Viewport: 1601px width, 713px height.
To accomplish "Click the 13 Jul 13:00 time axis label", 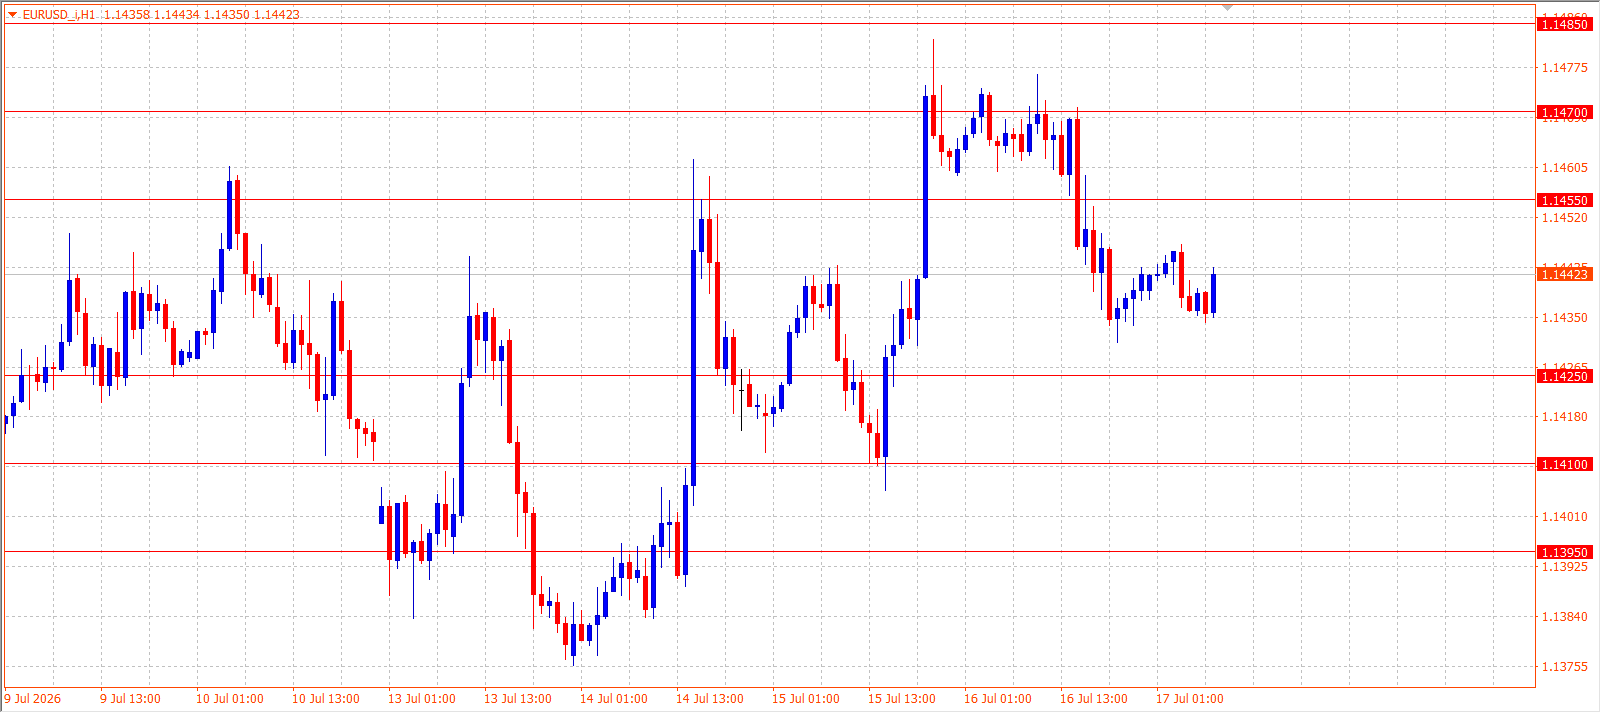I will pos(518,699).
